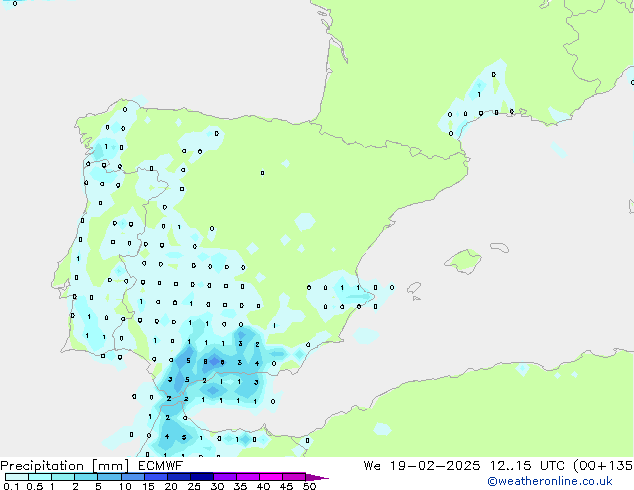
Task: Click the '8' precipitation value on the map
Action: coord(205,362)
